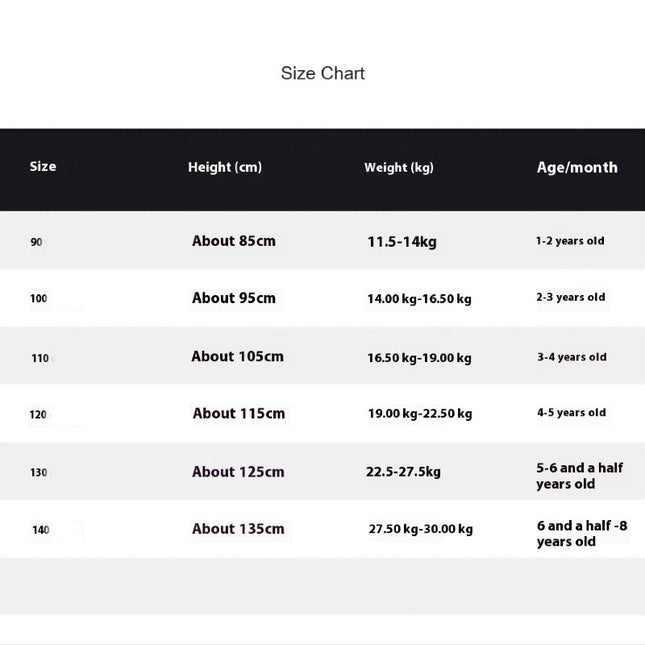Viewport: 645px width, 645px height.
Task: Click the About 85cm height cell
Action: pos(234,241)
